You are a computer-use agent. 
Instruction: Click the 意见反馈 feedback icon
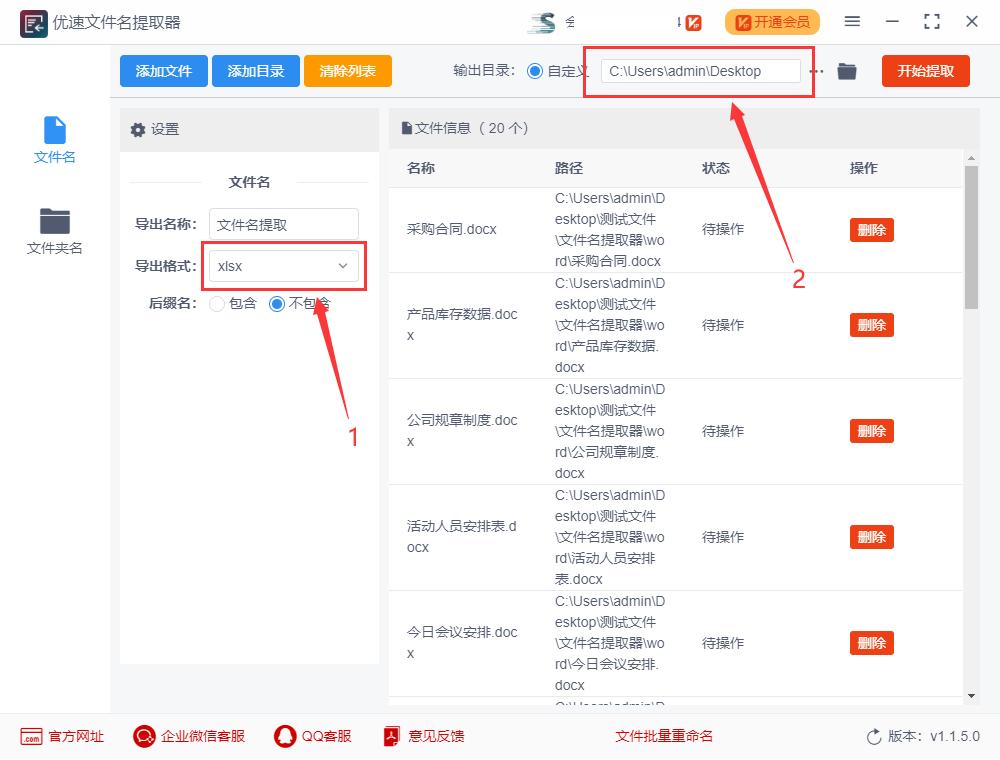pyautogui.click(x=390, y=736)
